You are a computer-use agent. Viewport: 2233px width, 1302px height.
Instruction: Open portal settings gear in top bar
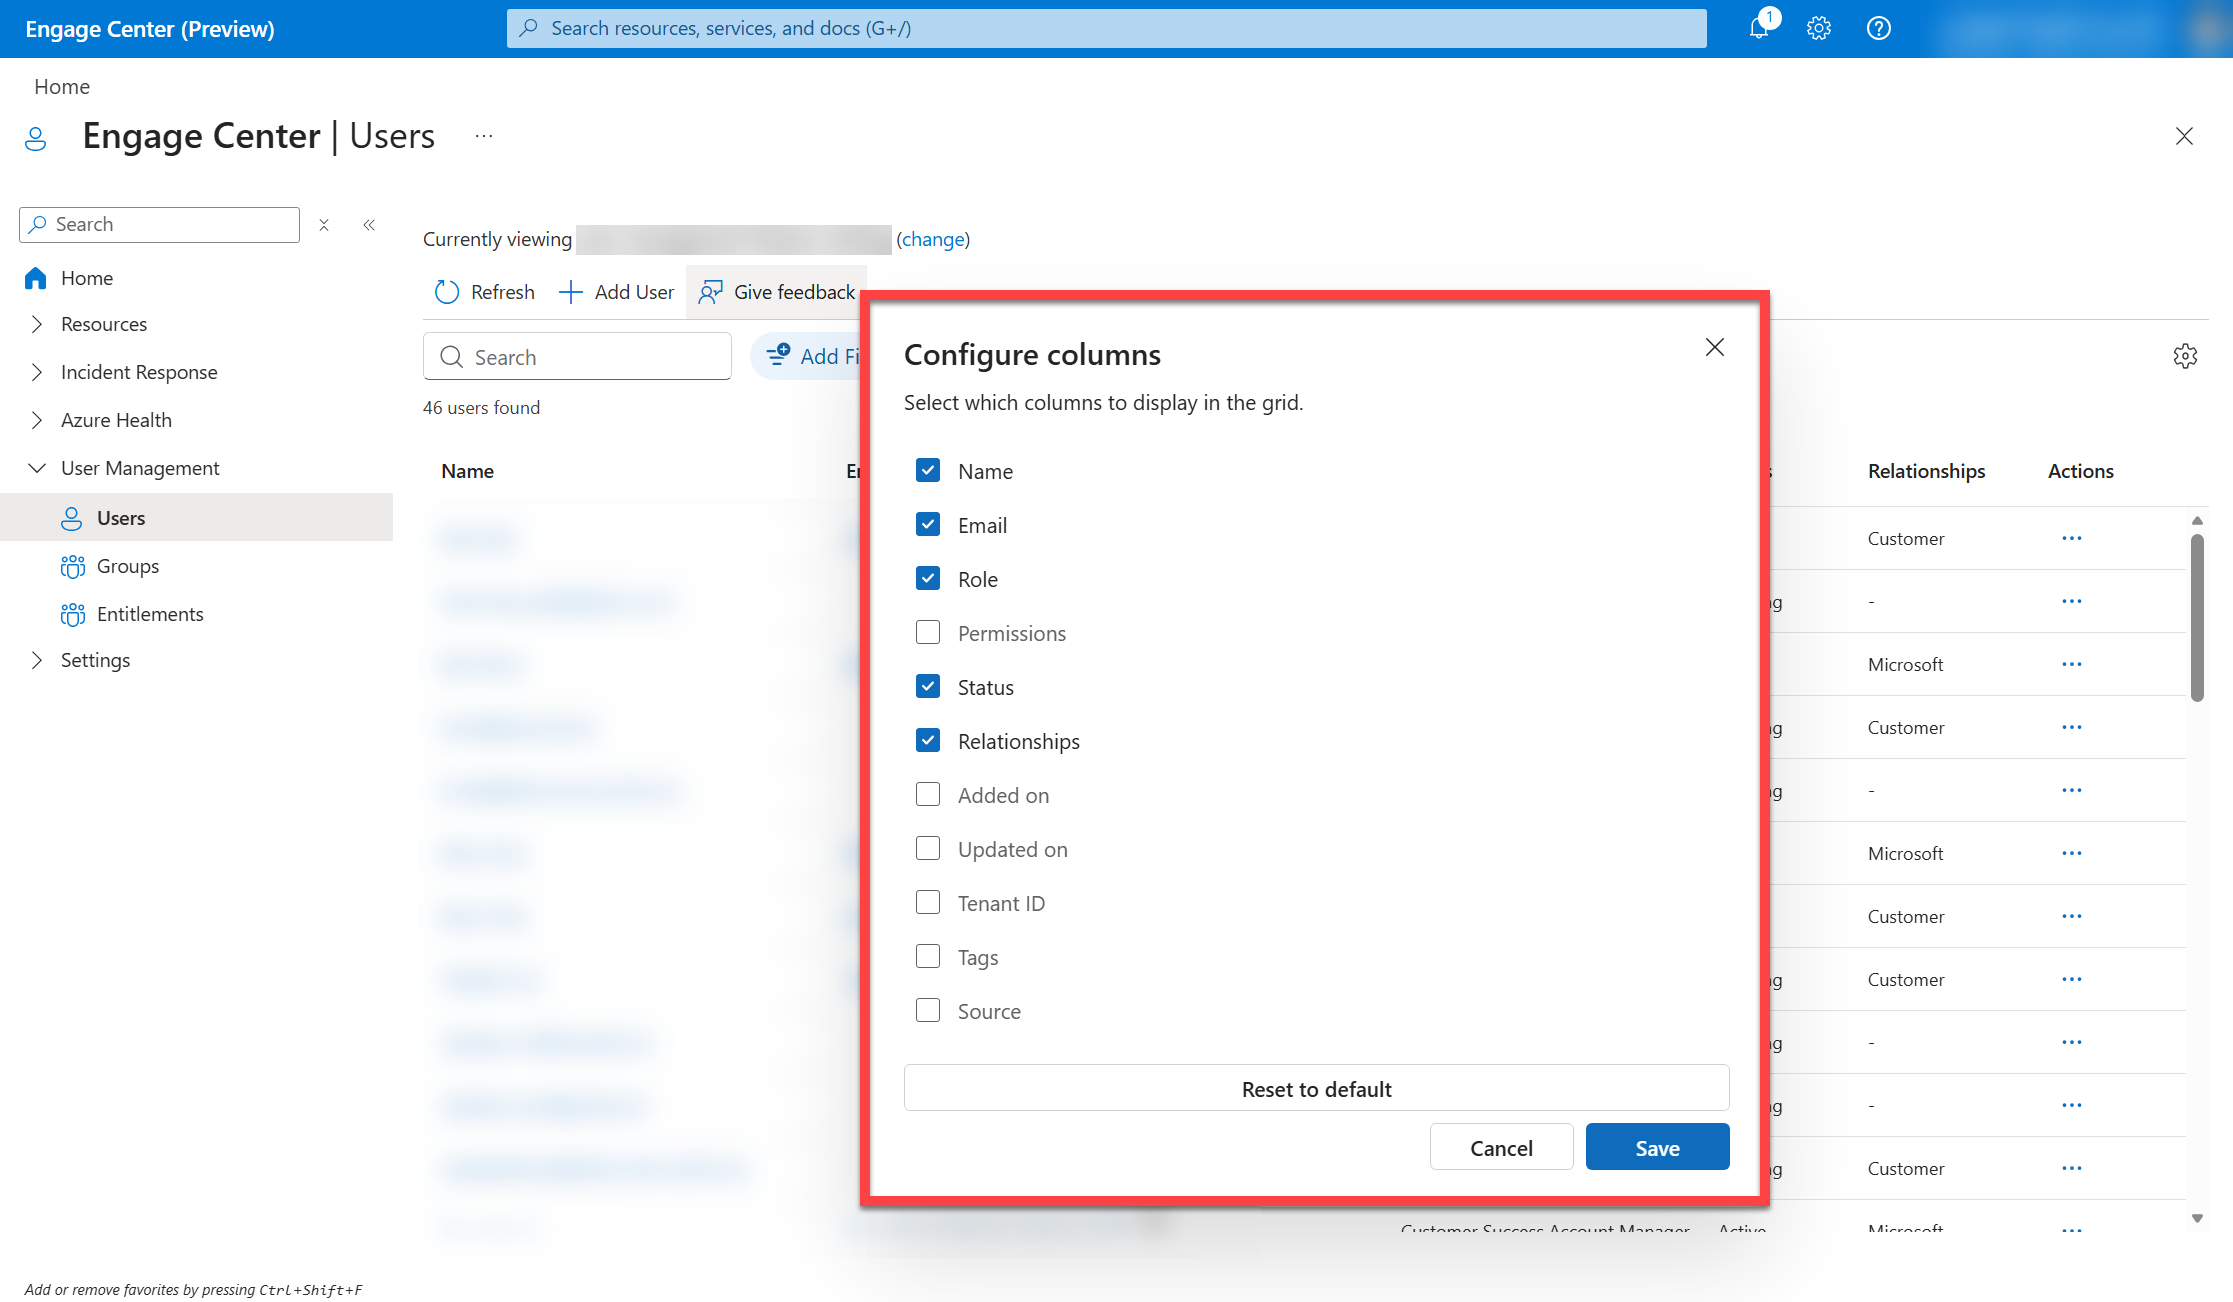1819,28
